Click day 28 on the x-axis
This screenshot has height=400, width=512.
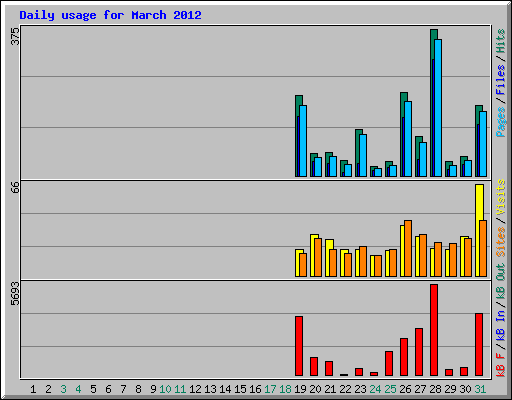(x=435, y=389)
